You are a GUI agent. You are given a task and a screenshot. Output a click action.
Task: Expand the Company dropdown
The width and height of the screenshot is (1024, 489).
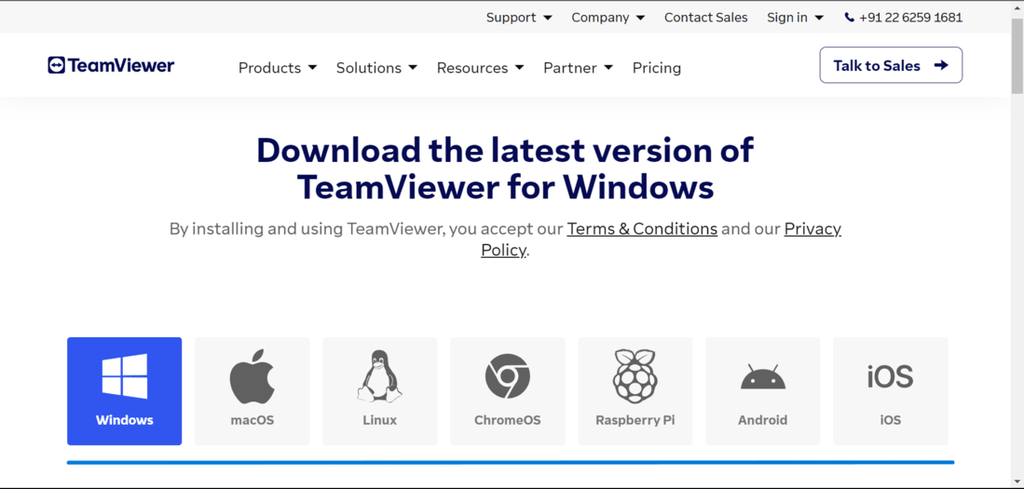(608, 18)
